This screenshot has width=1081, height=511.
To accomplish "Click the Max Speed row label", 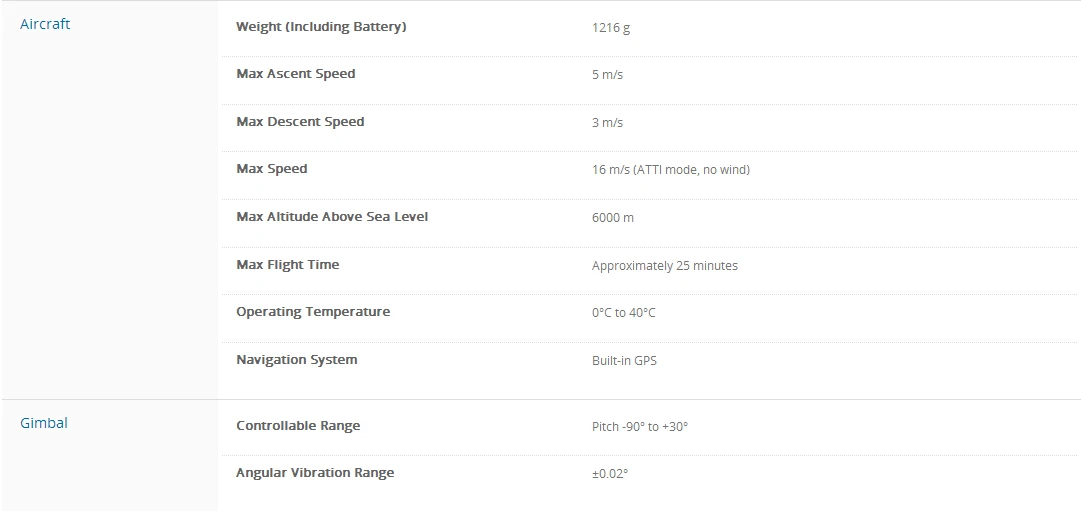I will (272, 169).
